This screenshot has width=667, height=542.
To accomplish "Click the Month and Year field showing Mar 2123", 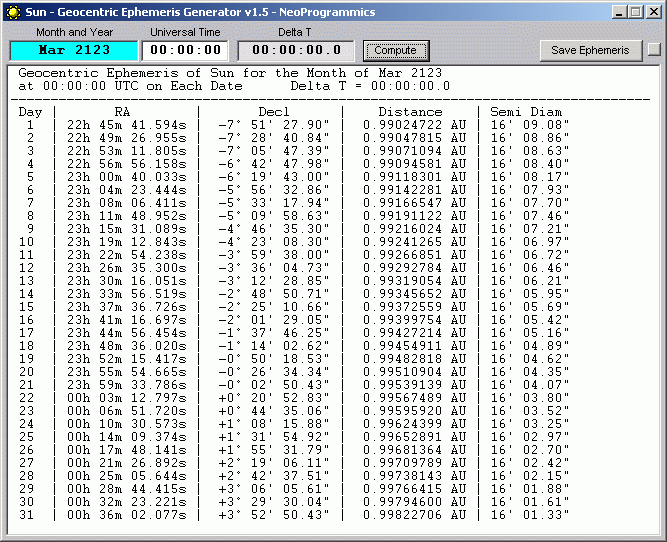I will point(73,50).
